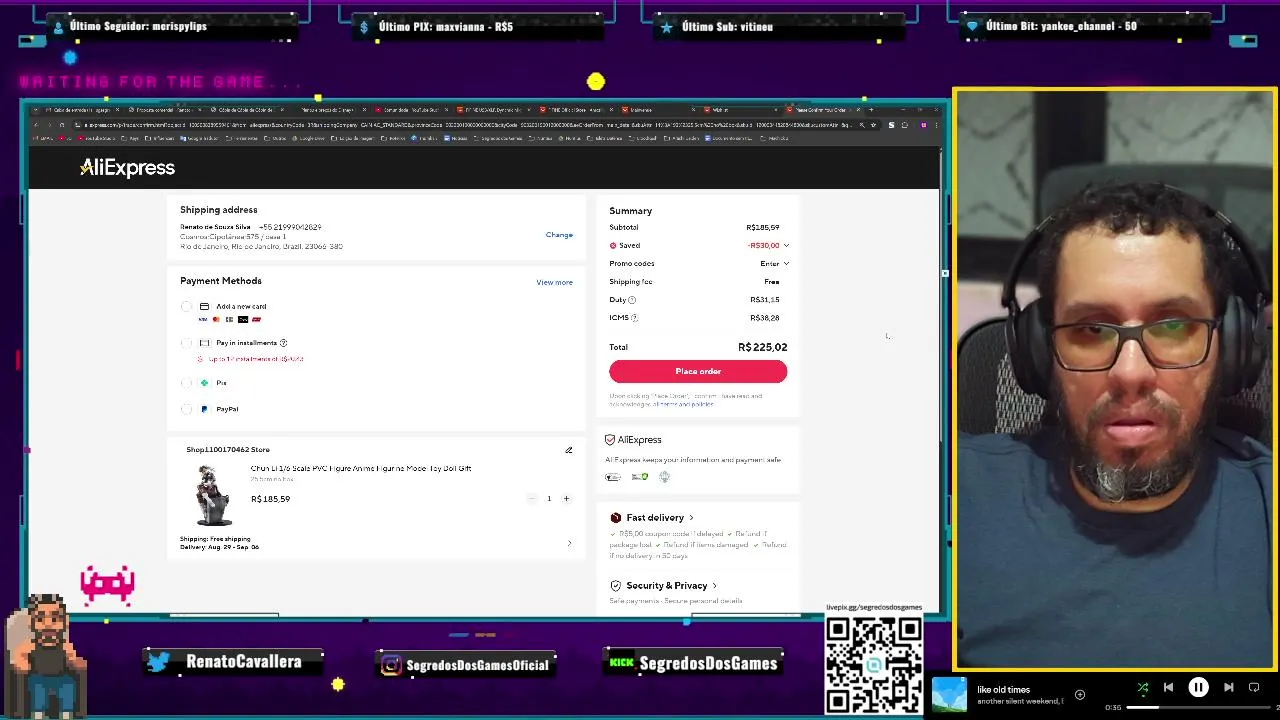
Task: Click Último PIX dollar icon
Action: coord(365,27)
